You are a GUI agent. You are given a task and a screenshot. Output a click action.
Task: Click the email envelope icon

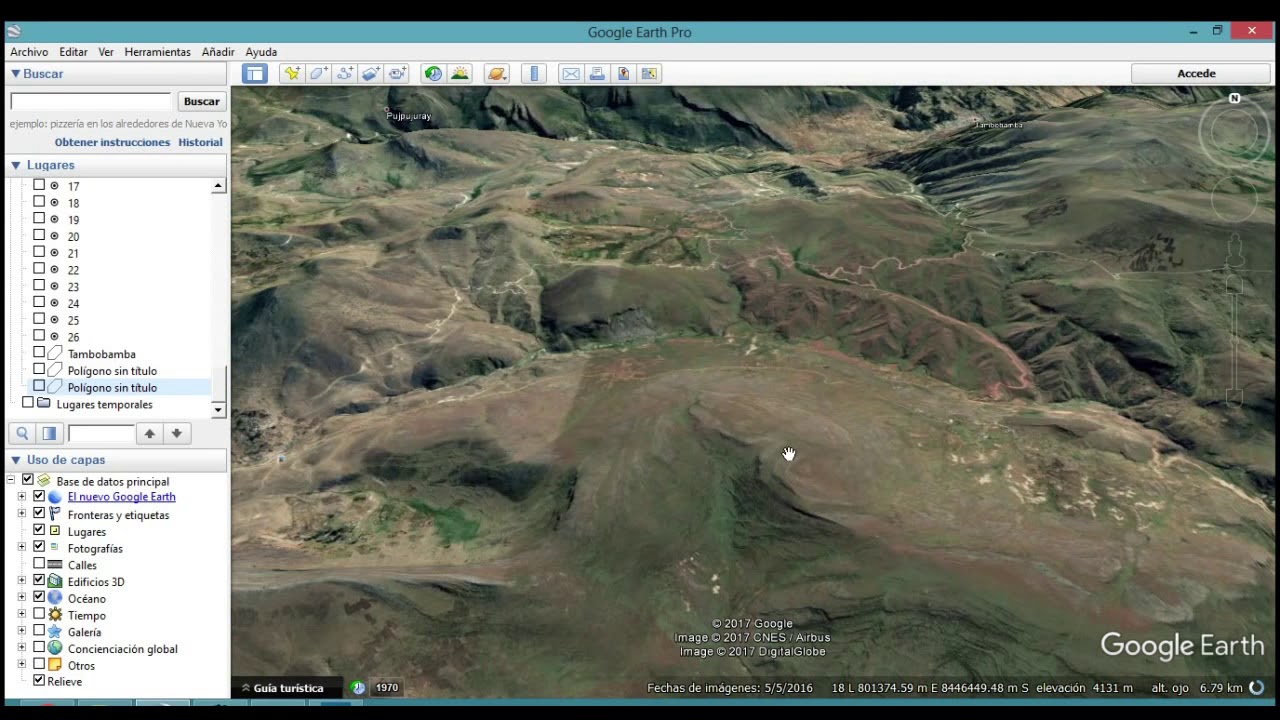(x=571, y=73)
